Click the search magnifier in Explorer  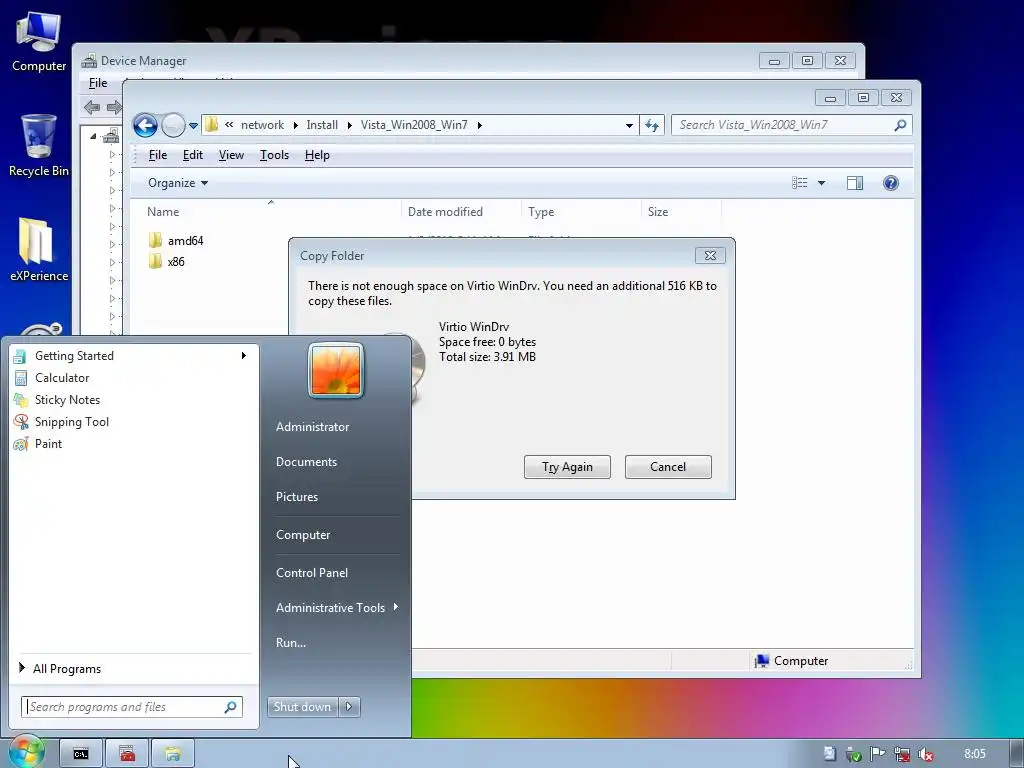coord(900,125)
